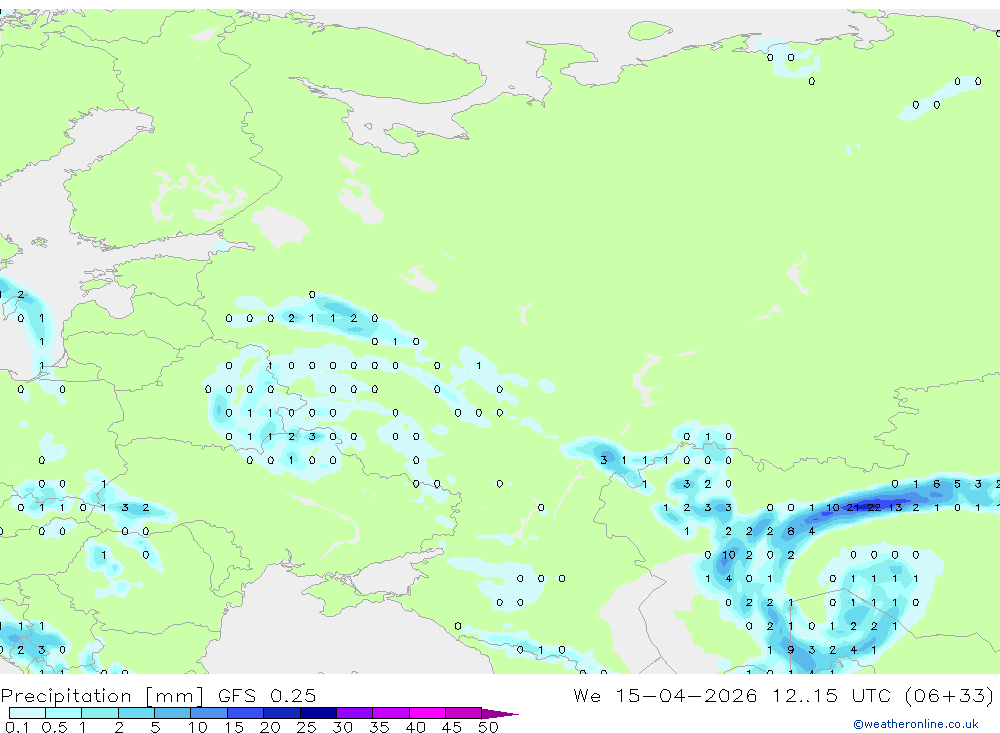Click the '50' legend scale label
Image resolution: width=1000 pixels, height=733 pixels.
[x=488, y=727]
